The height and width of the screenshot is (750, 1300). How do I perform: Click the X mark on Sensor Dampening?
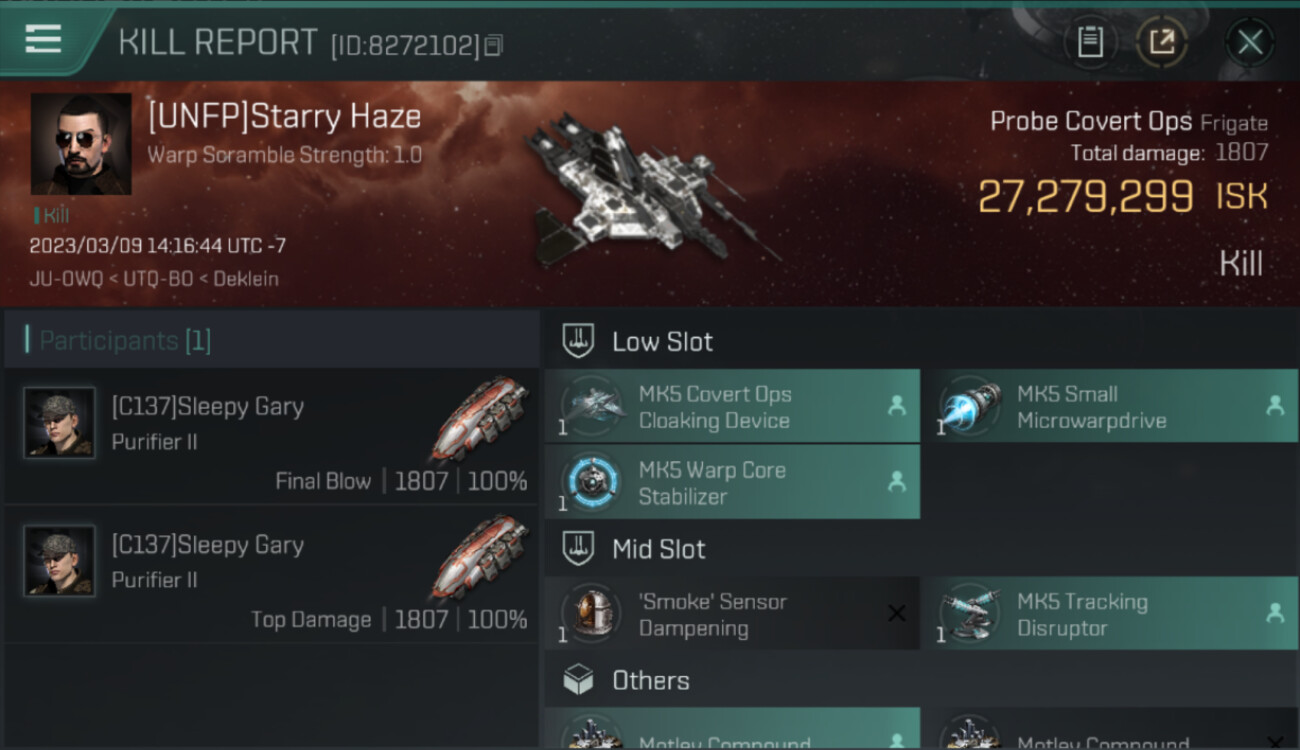coord(896,613)
